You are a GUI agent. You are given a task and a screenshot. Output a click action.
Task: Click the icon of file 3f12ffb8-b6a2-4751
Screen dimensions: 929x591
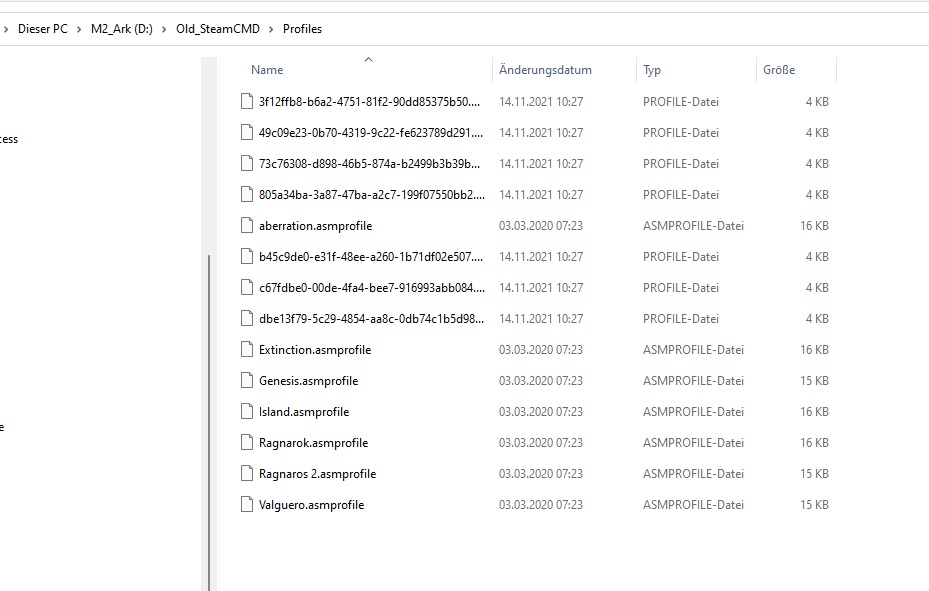[x=247, y=102]
